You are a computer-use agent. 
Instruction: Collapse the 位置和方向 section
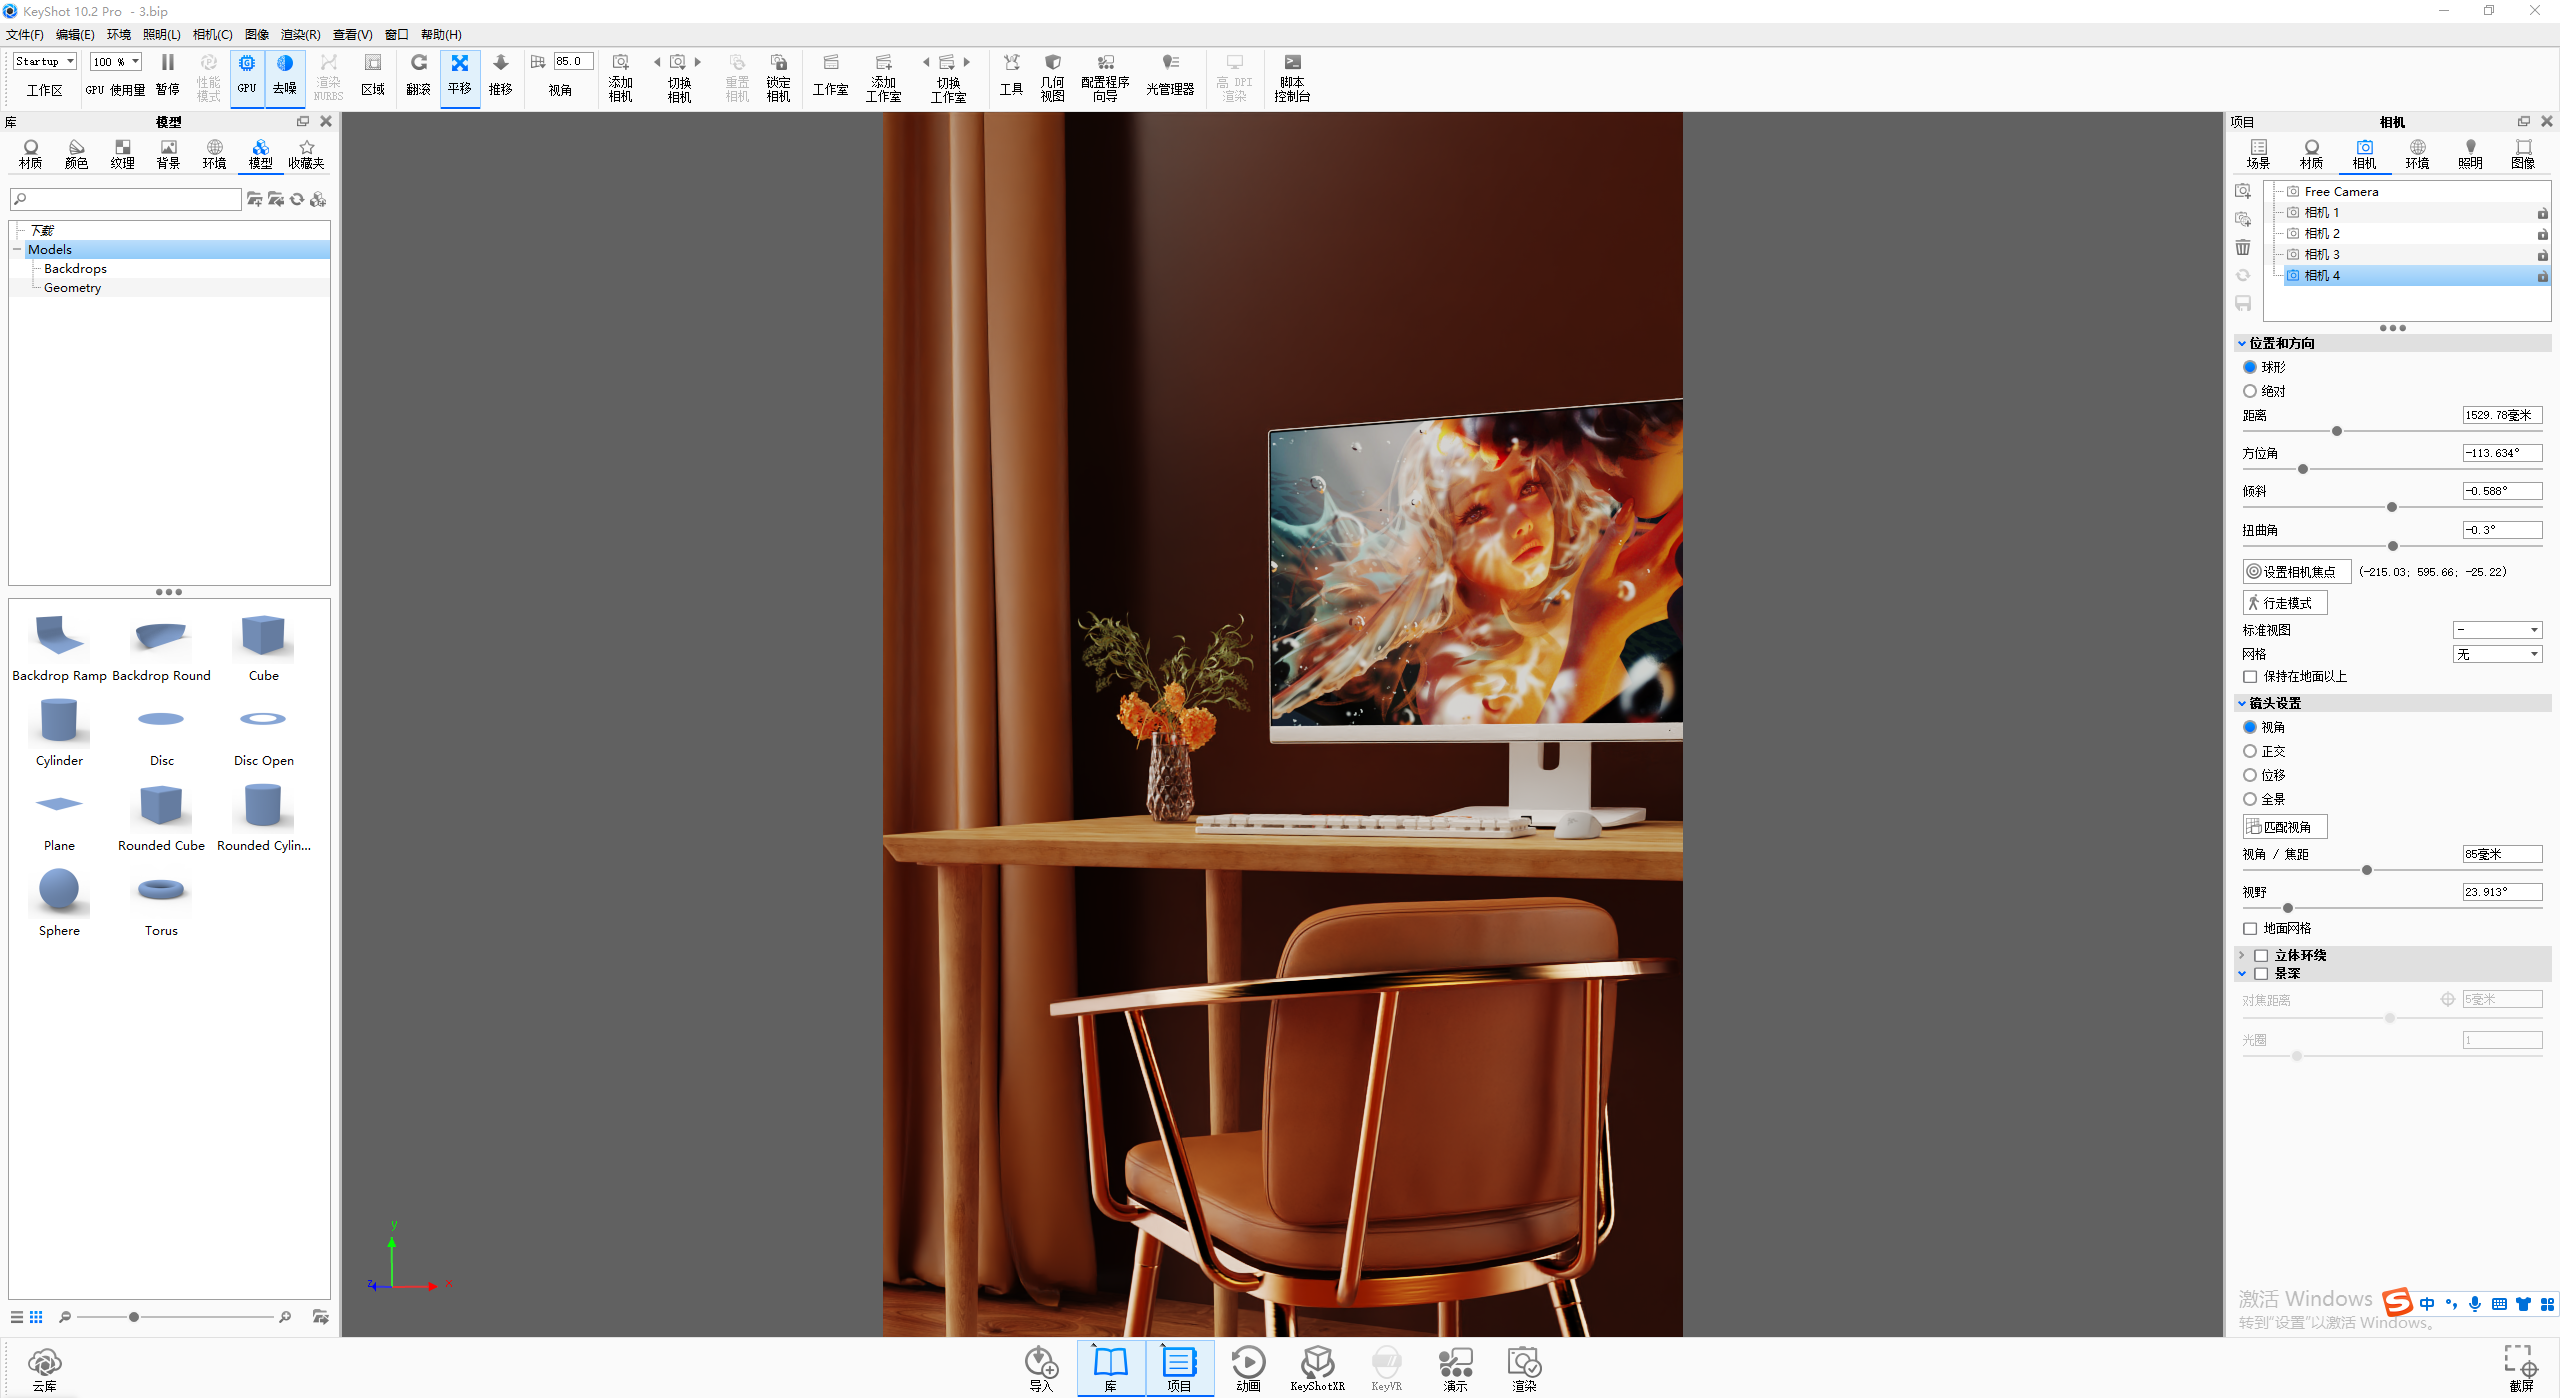pos(2242,343)
